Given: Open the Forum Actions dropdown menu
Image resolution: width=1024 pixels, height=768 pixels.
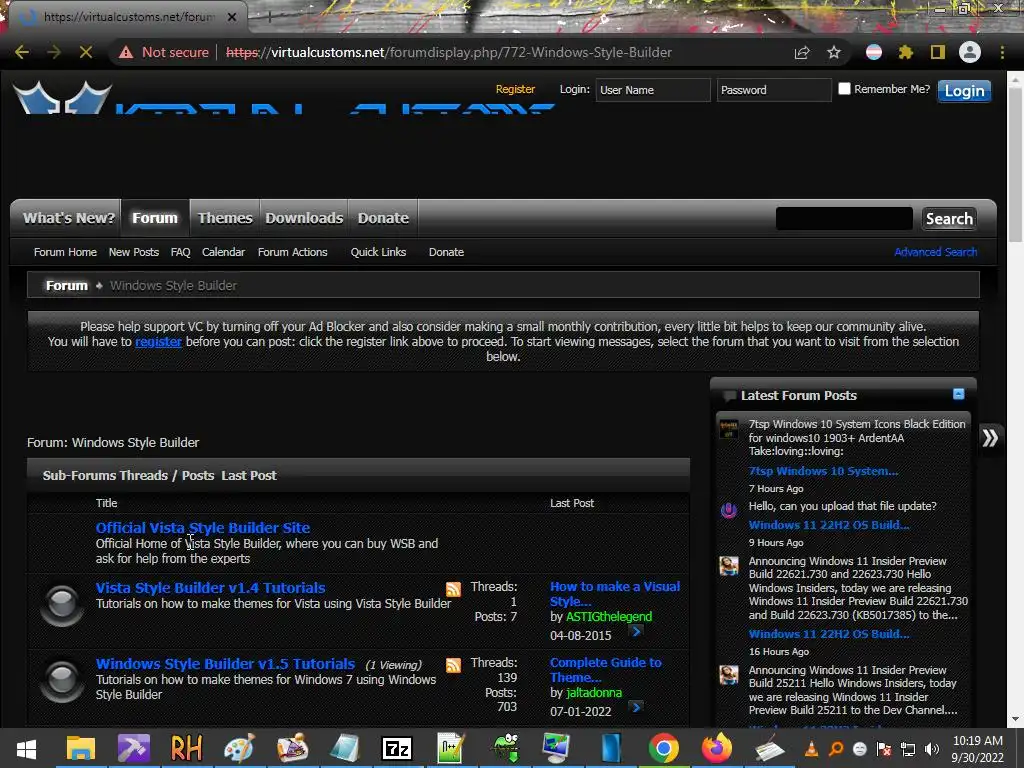Looking at the screenshot, I should (293, 252).
